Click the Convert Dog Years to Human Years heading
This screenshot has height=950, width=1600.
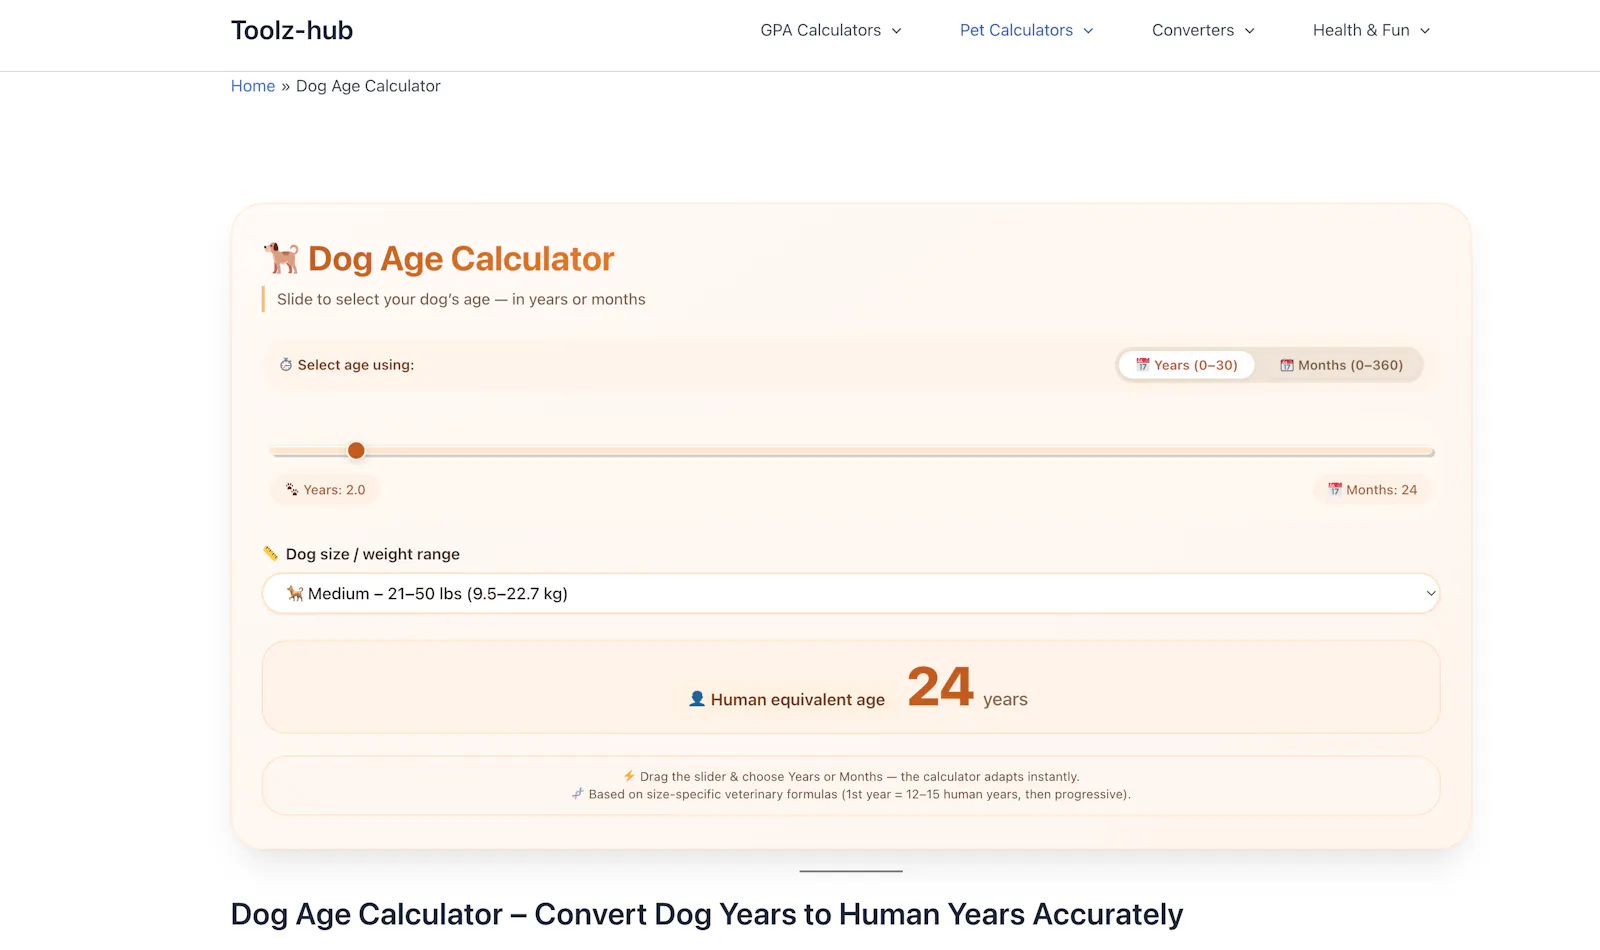click(707, 914)
